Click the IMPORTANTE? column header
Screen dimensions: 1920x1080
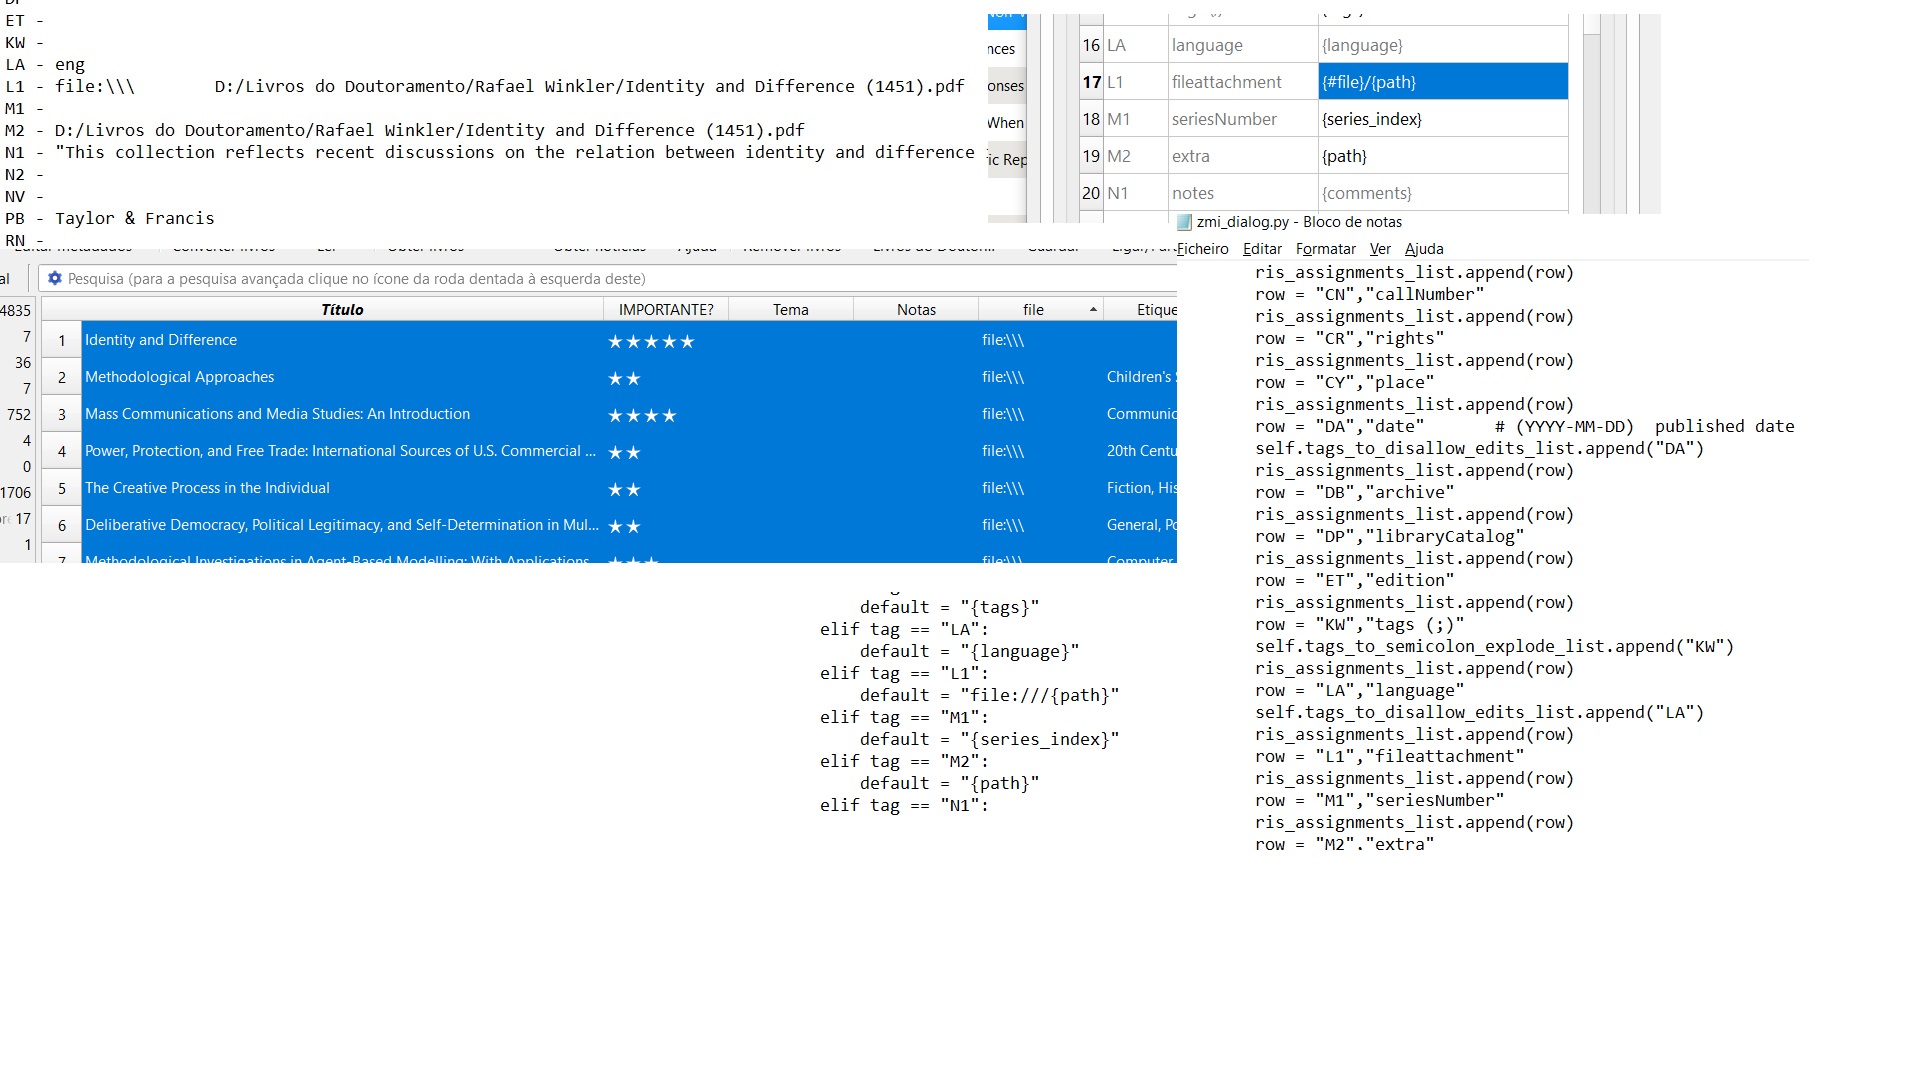[x=666, y=310]
